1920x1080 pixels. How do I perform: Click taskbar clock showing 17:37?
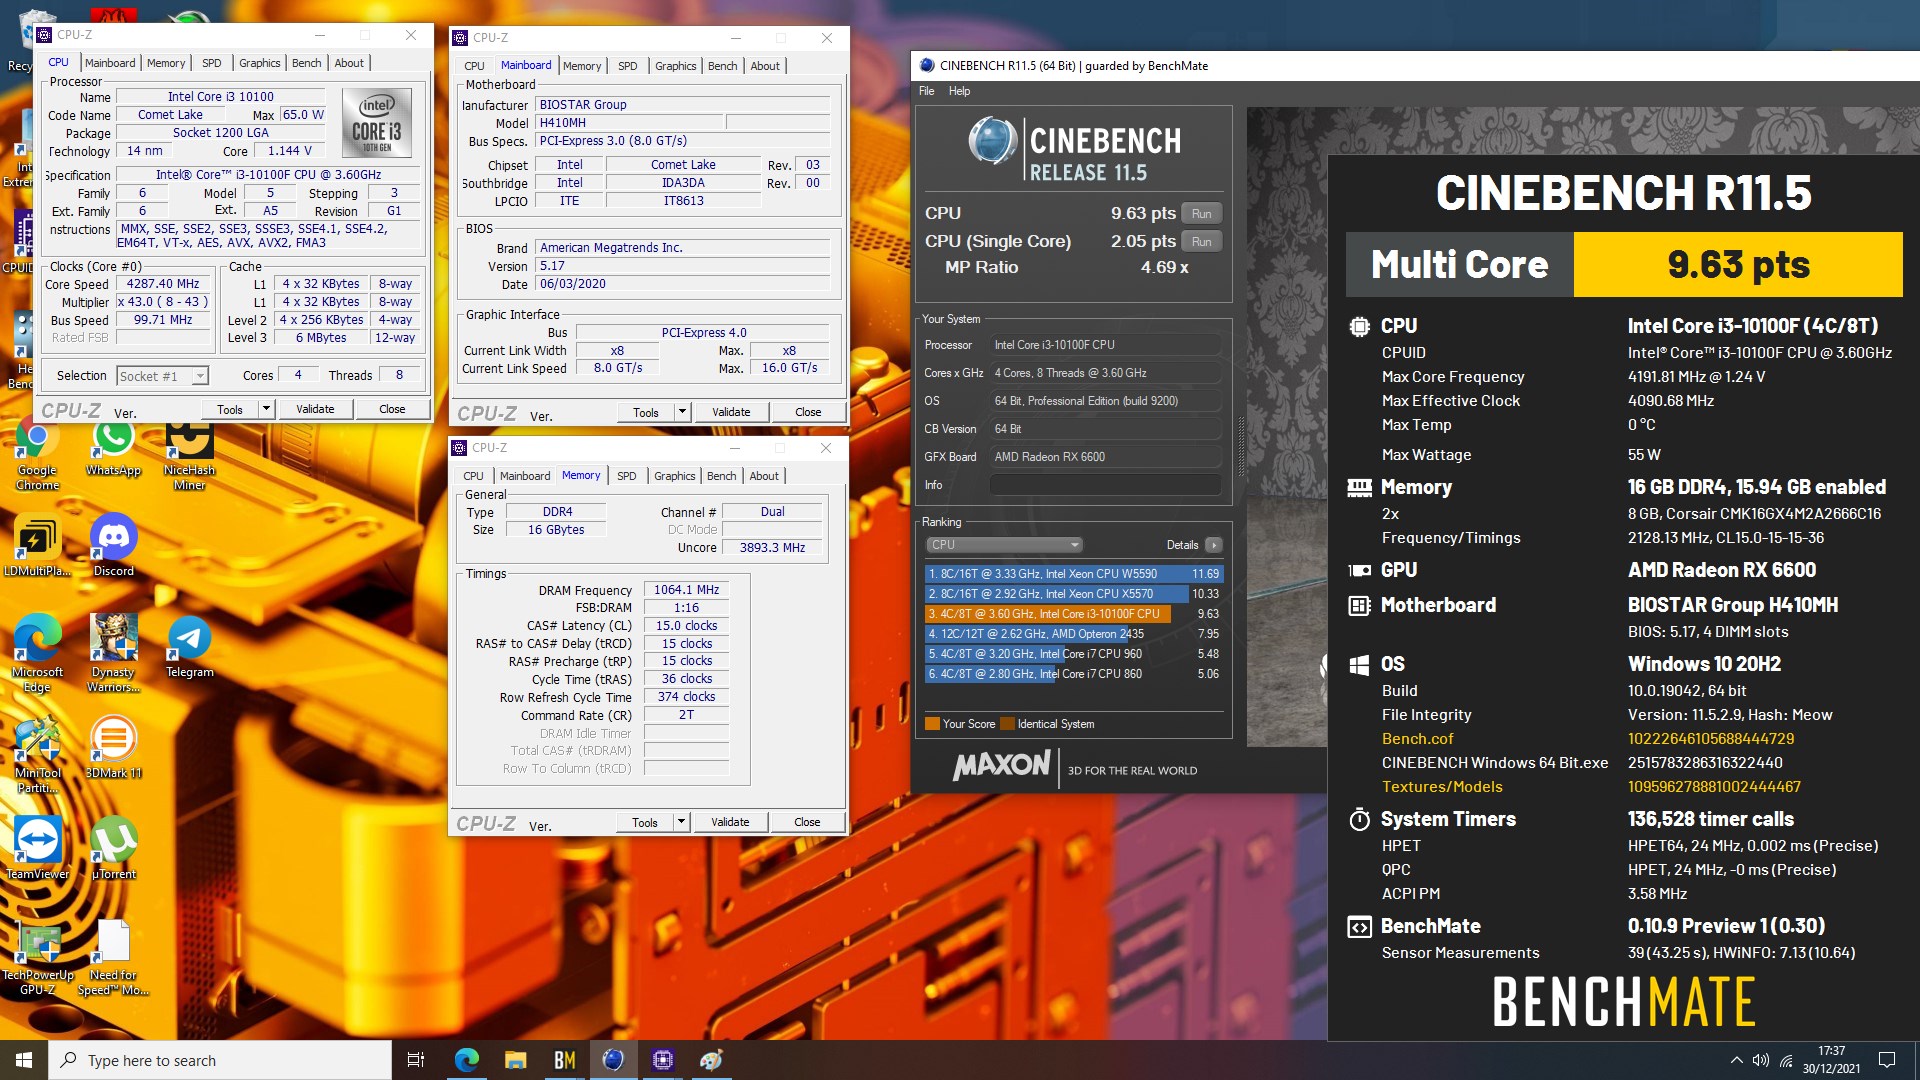(x=1831, y=1060)
